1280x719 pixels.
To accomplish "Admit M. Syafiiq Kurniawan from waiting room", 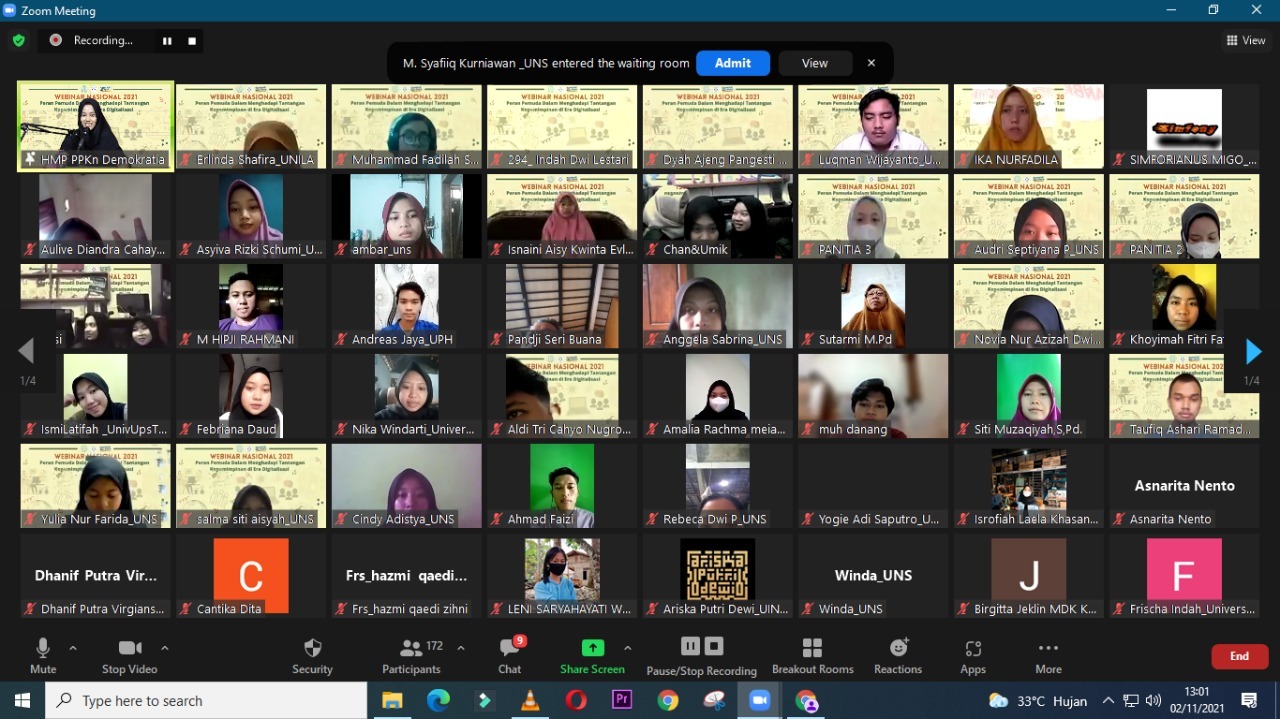I will pyautogui.click(x=732, y=63).
